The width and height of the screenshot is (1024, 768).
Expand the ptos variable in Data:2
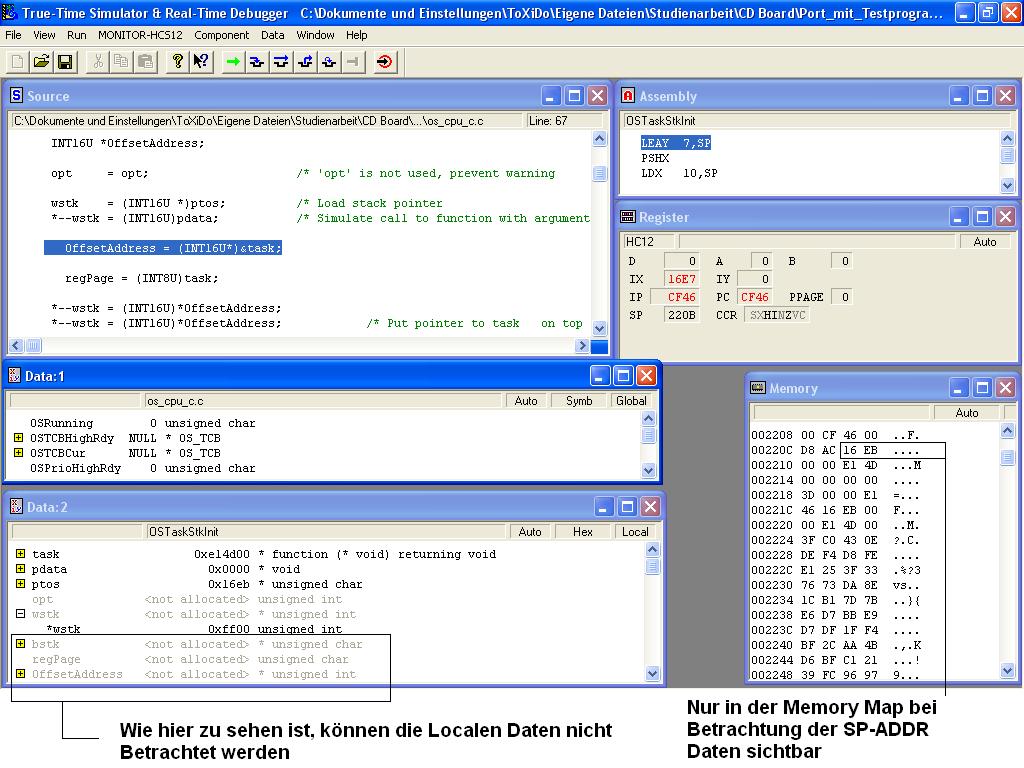(x=20, y=583)
